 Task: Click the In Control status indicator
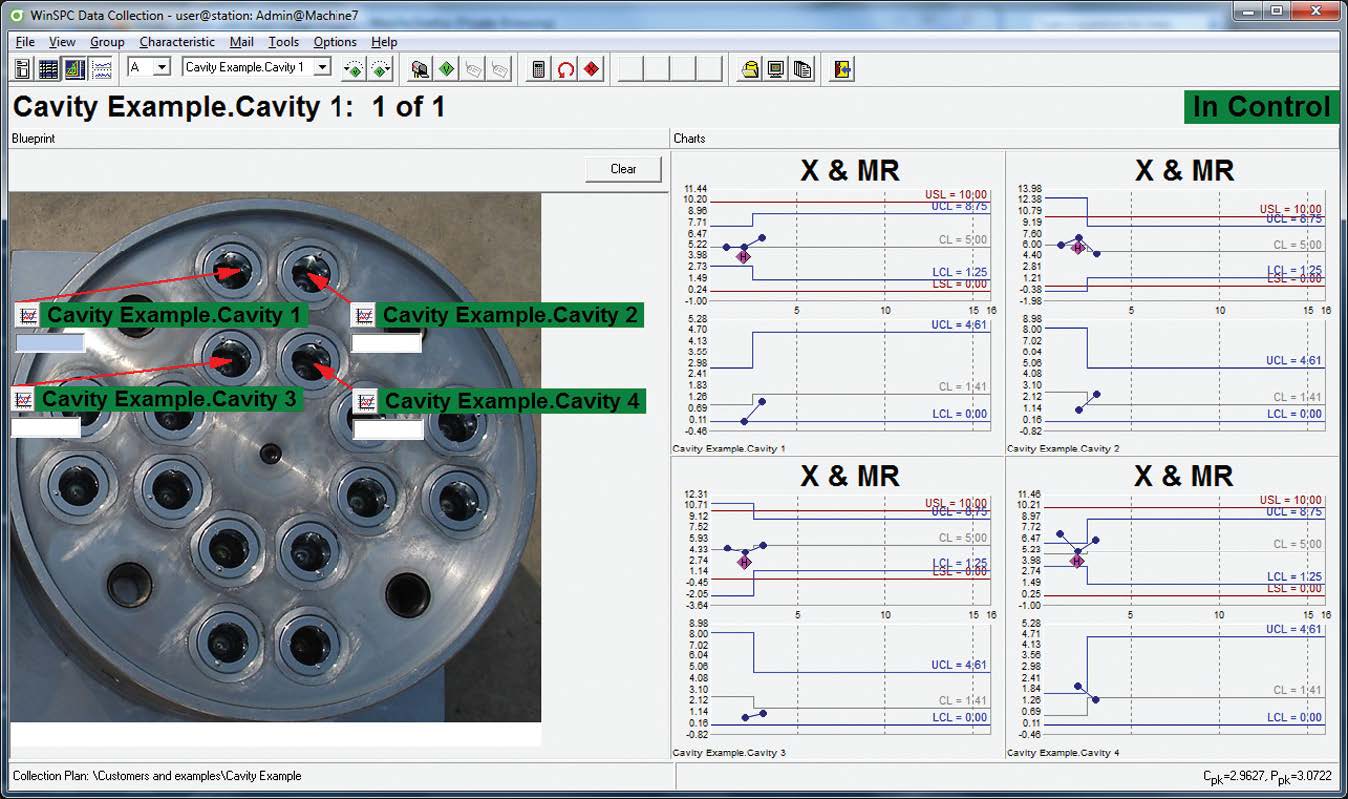(x=1261, y=107)
